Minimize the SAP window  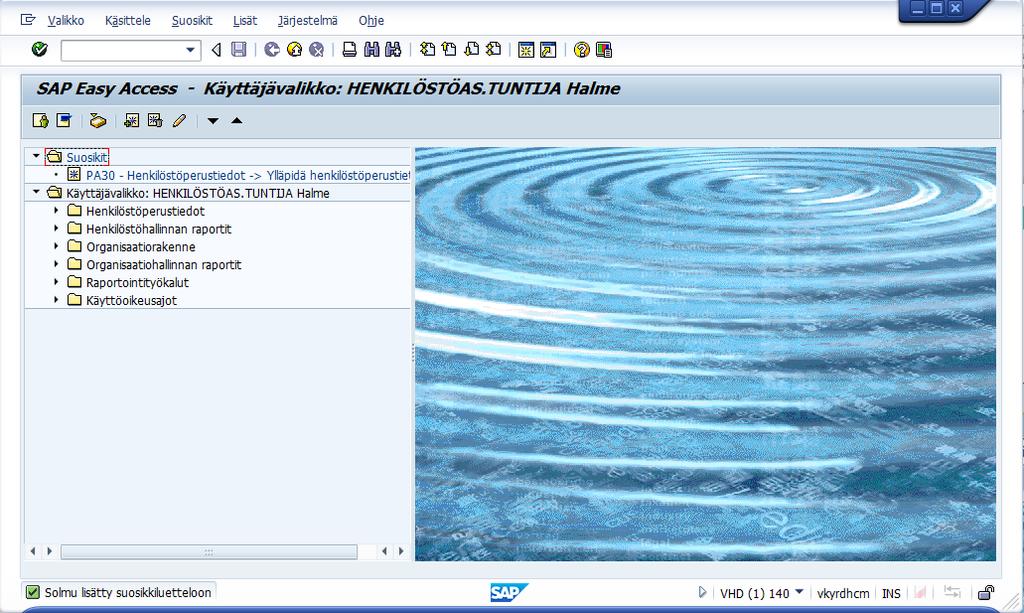918,8
